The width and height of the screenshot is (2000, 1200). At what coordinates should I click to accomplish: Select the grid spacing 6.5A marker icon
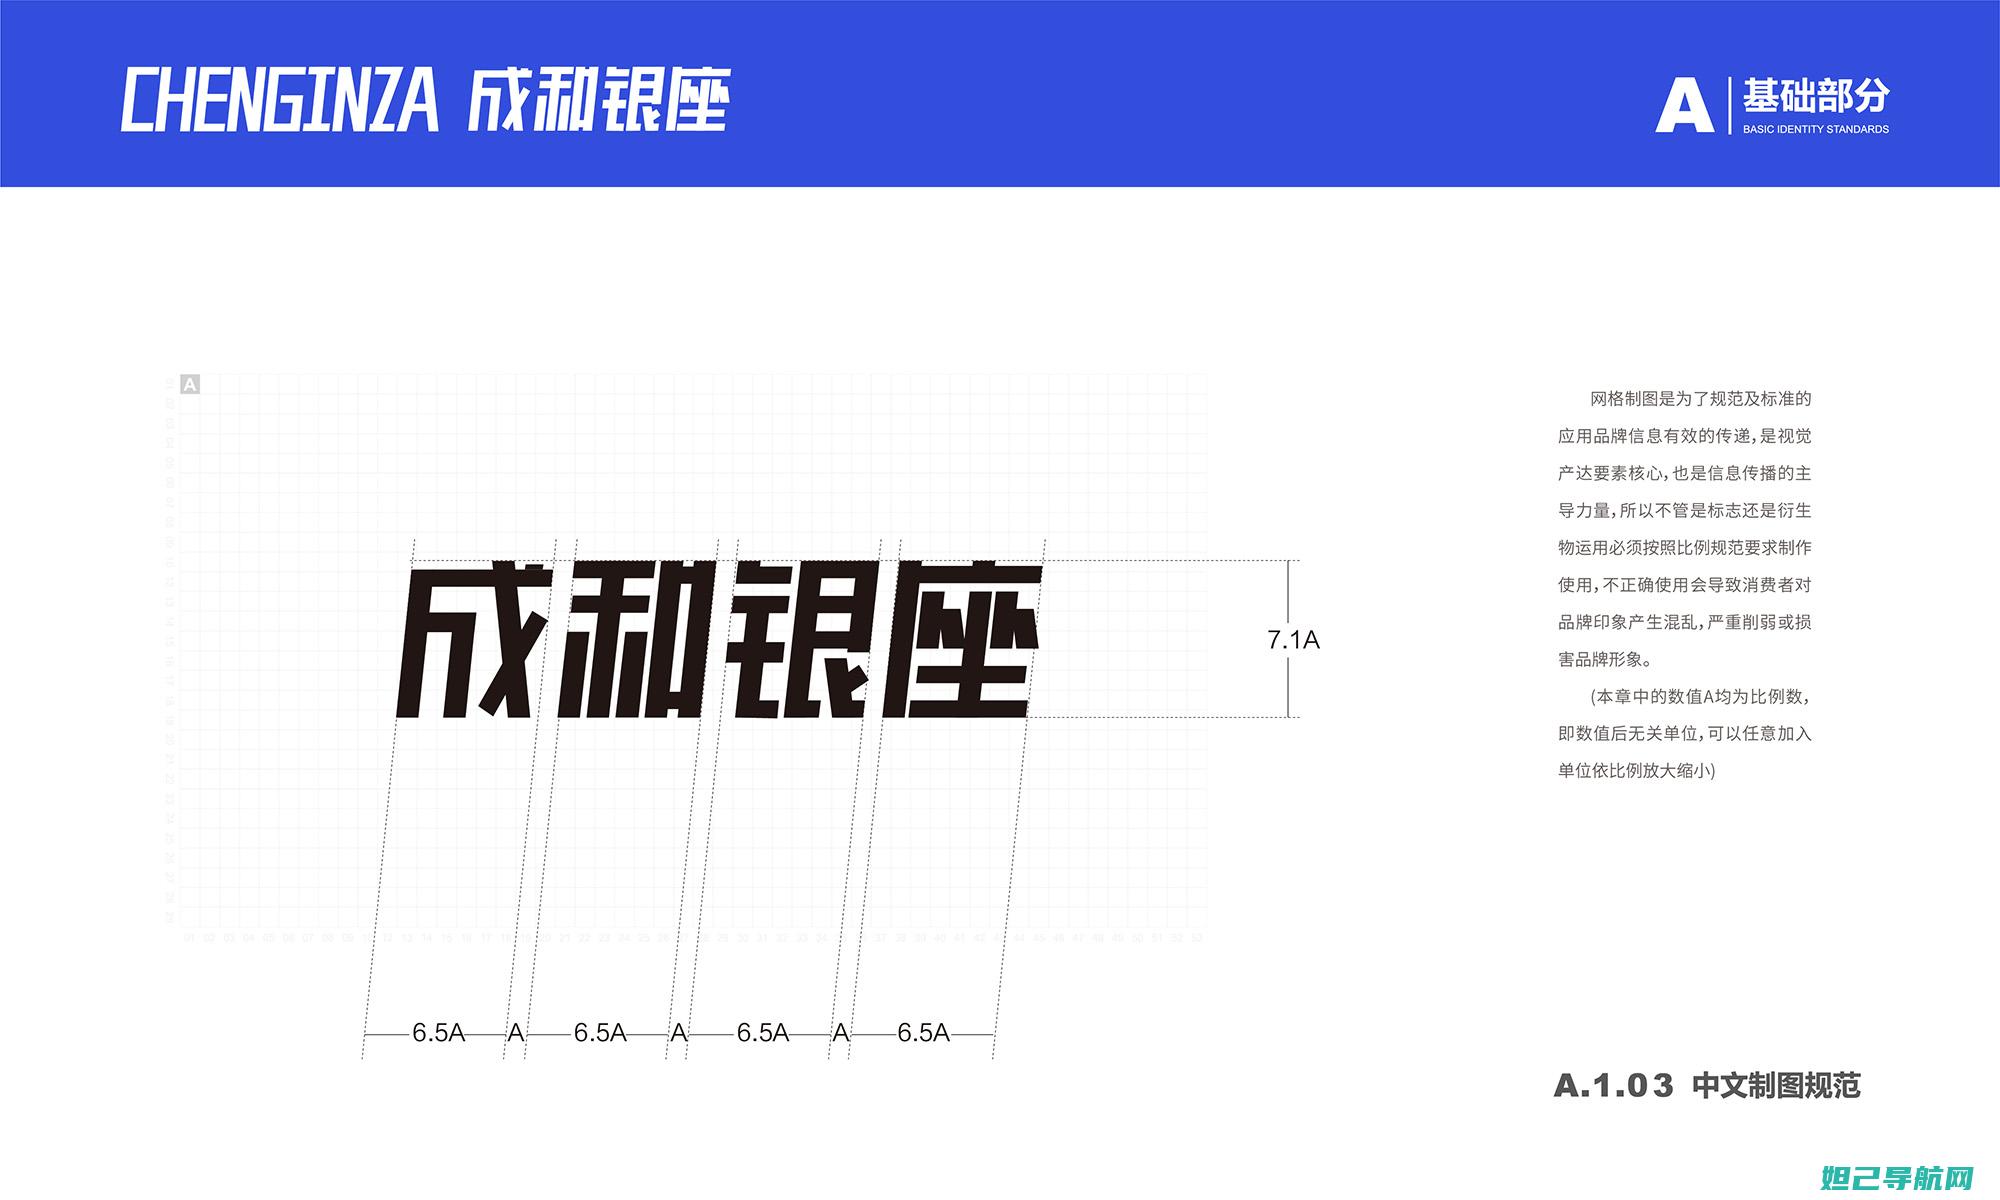point(413,1023)
